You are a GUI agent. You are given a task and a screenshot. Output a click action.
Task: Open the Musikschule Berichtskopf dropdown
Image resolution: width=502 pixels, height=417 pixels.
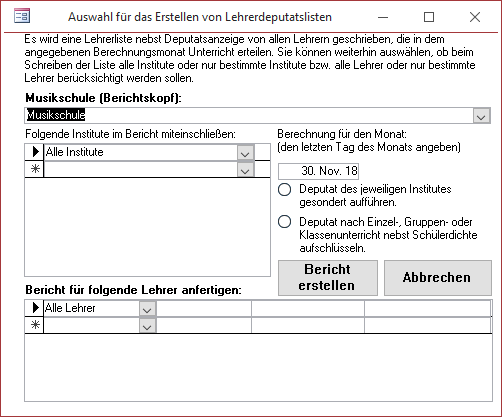tap(481, 116)
